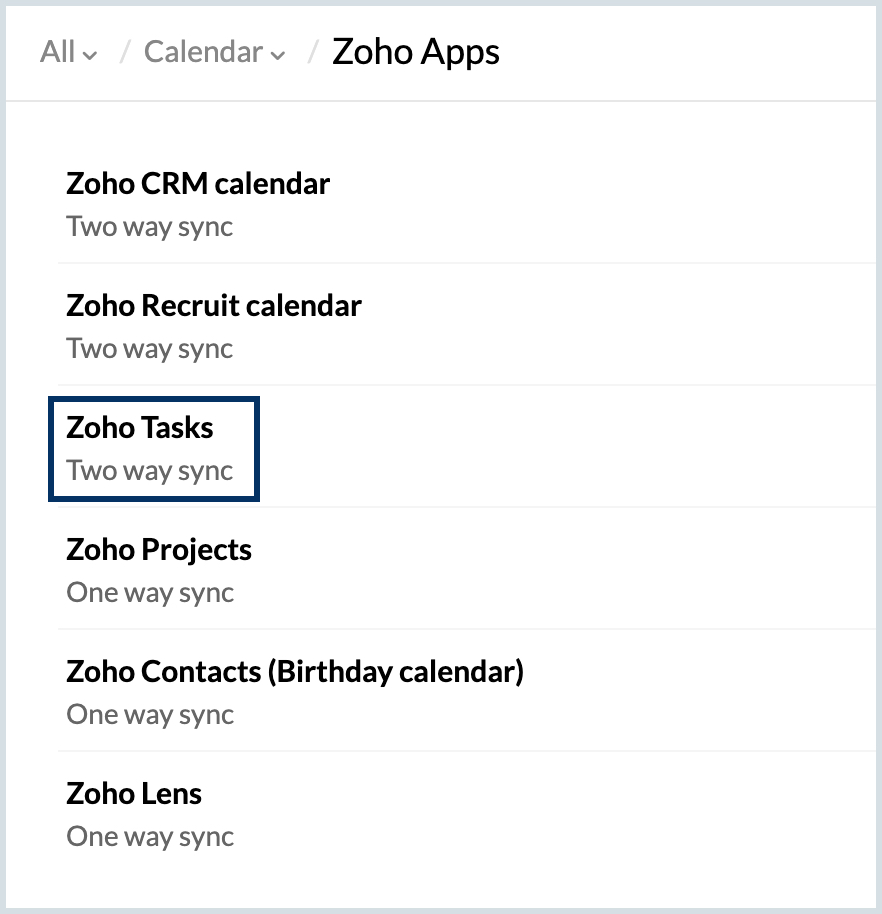The image size is (882, 914).
Task: Click the Zoho Lens title text
Action: tap(134, 794)
